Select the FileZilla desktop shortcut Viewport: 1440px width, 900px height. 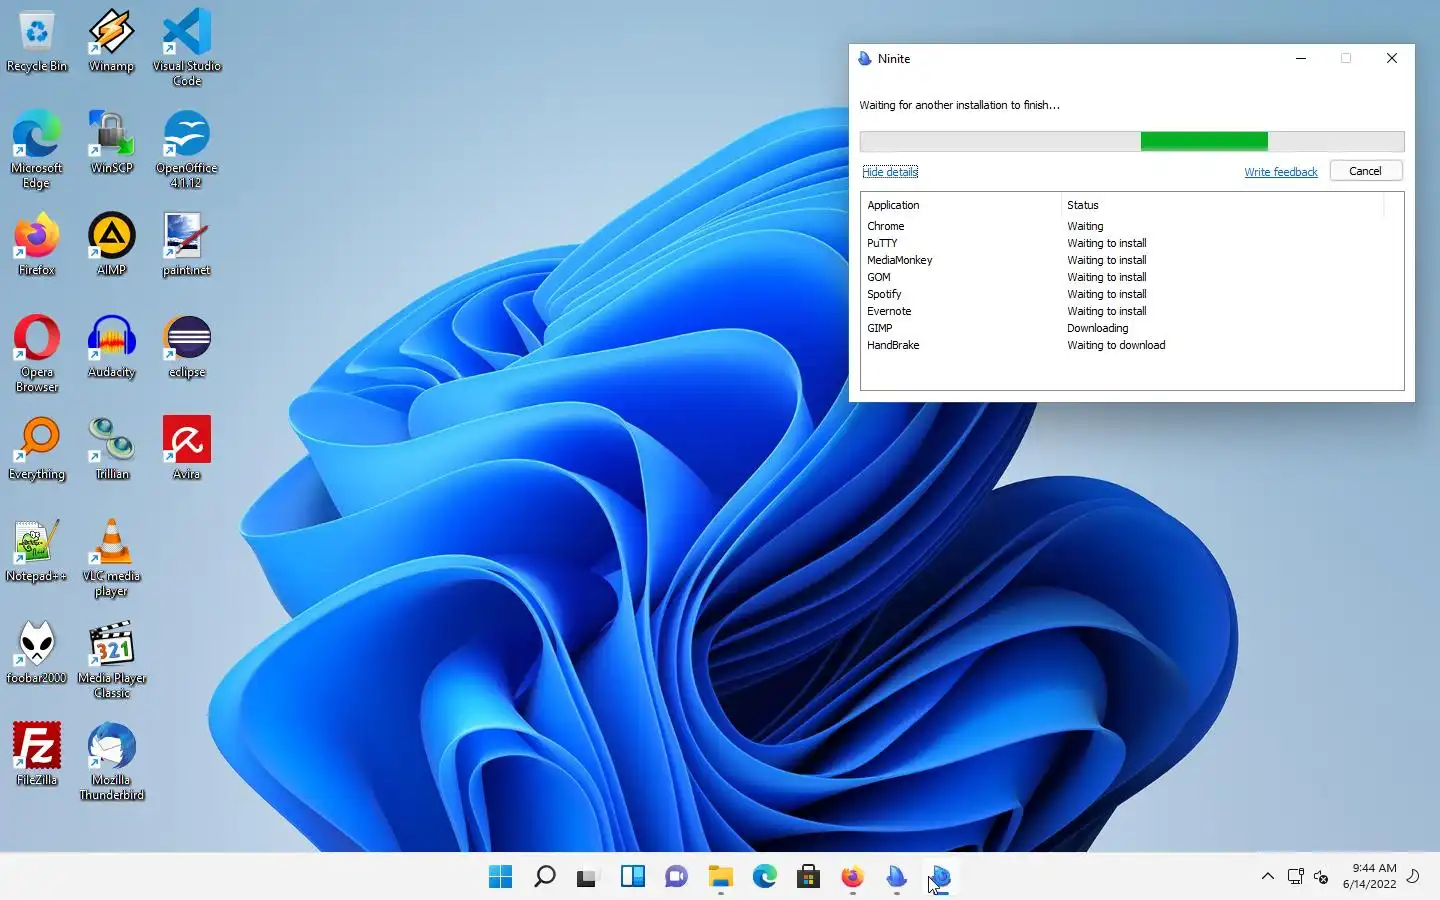37,755
